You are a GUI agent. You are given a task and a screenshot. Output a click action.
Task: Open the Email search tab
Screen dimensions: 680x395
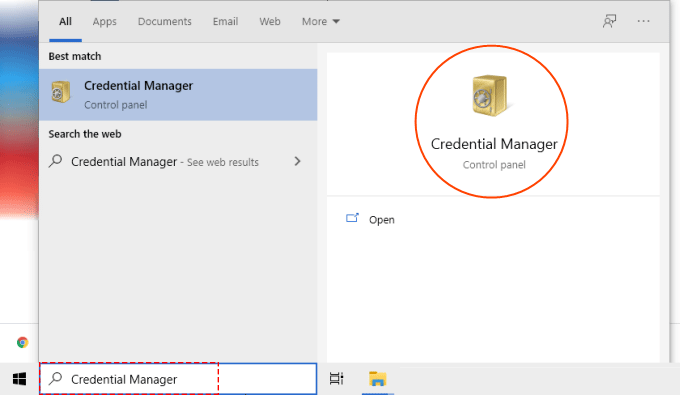click(225, 22)
